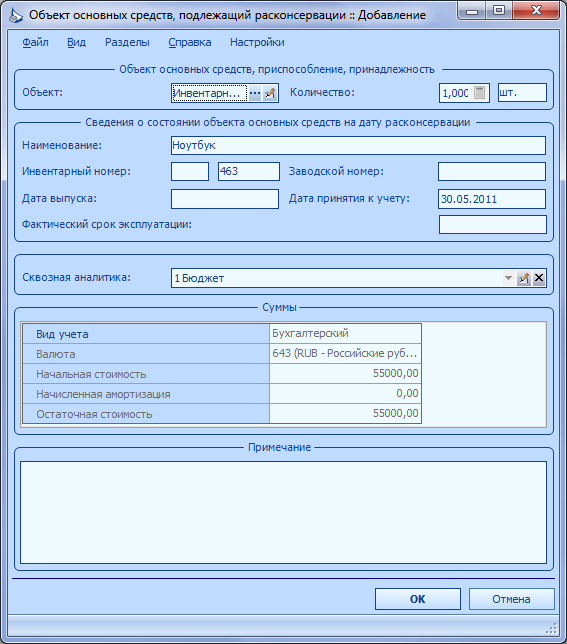Click the Заводской номер input field
Image resolution: width=567 pixels, height=644 pixels.
(x=492, y=171)
